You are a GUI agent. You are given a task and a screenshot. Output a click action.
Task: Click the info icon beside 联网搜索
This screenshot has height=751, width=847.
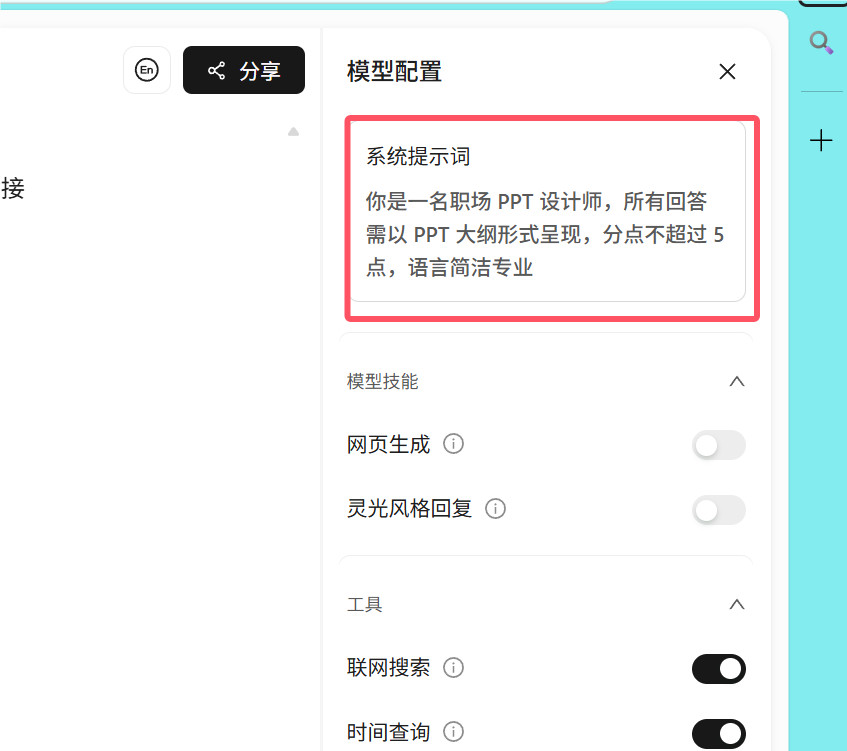click(453, 668)
